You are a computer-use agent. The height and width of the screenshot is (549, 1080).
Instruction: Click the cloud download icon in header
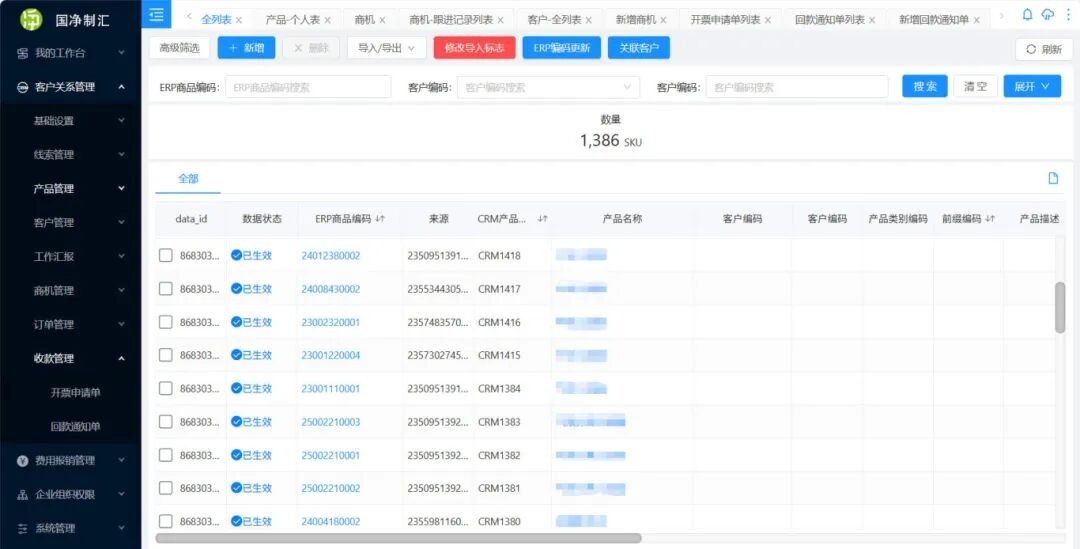click(x=1047, y=15)
